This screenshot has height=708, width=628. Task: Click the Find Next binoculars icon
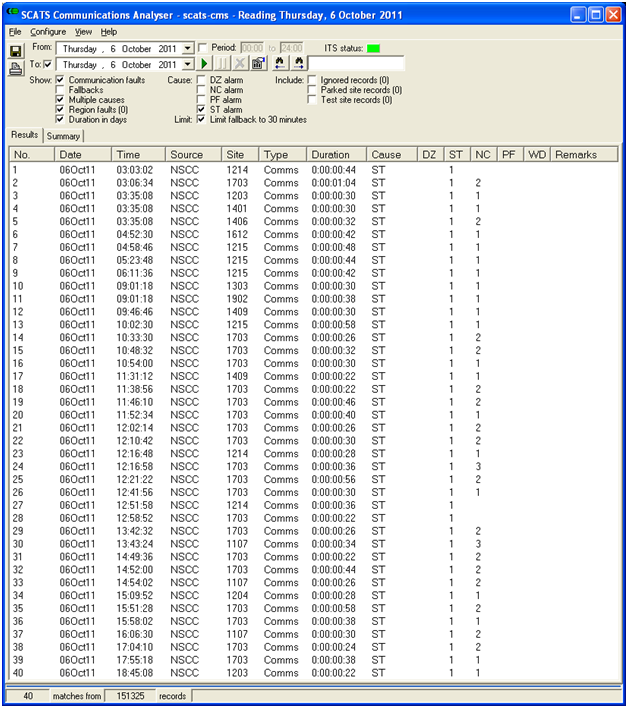point(298,63)
